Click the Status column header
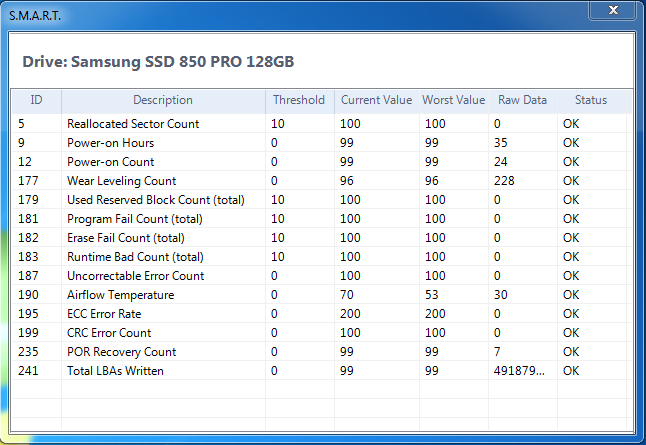This screenshot has height=445, width=646. coord(591,100)
